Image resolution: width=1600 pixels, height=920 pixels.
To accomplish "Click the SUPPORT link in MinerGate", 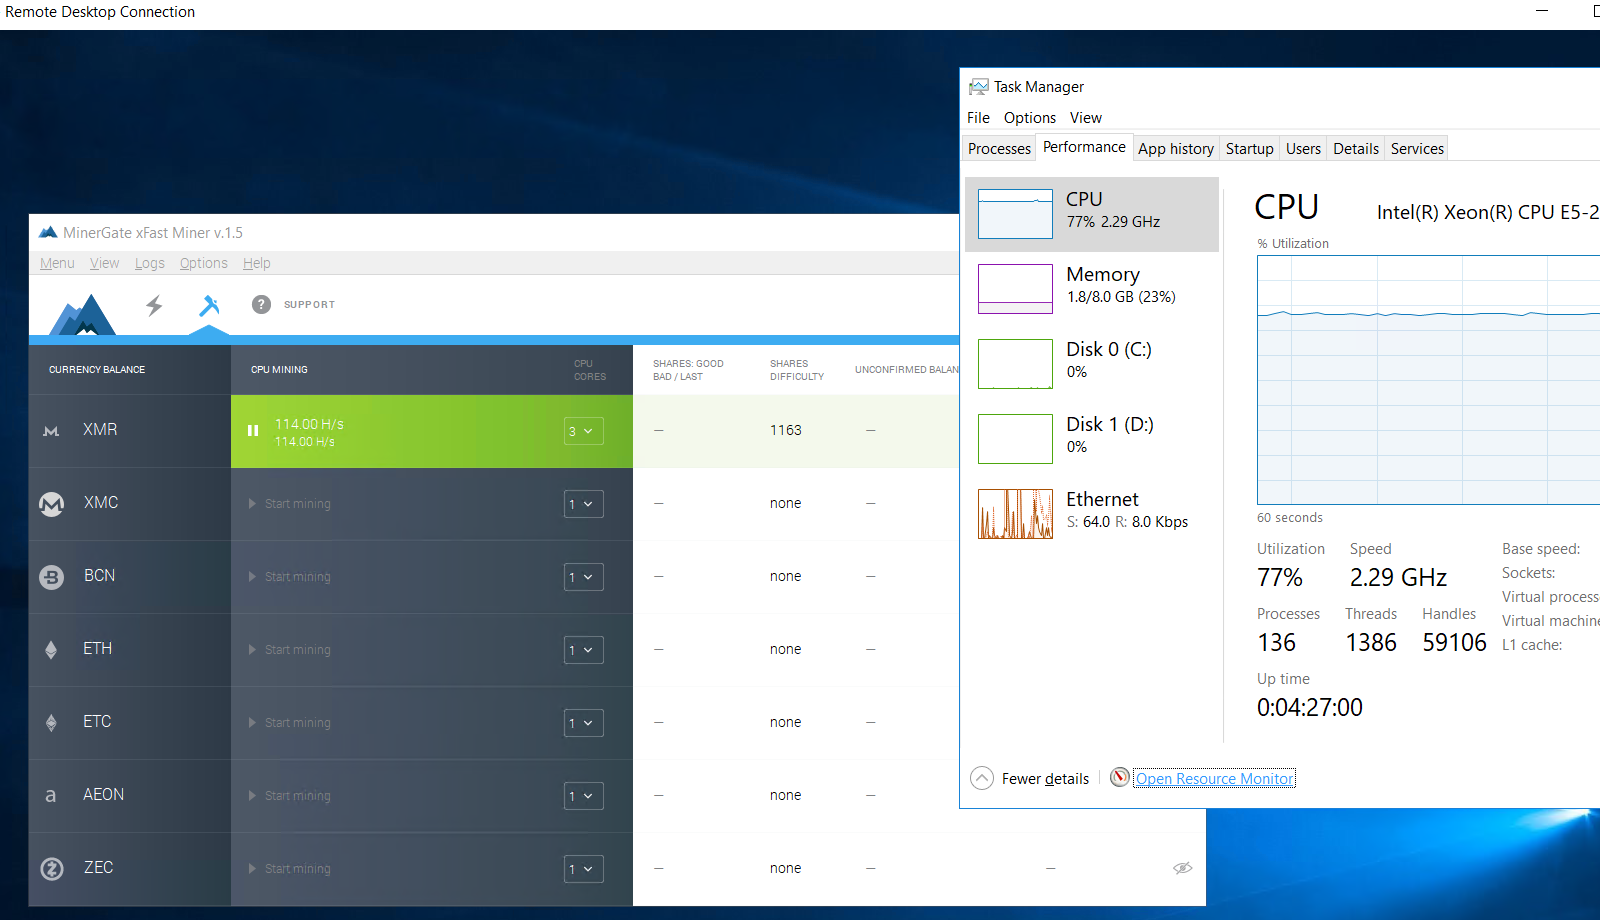I will (309, 305).
